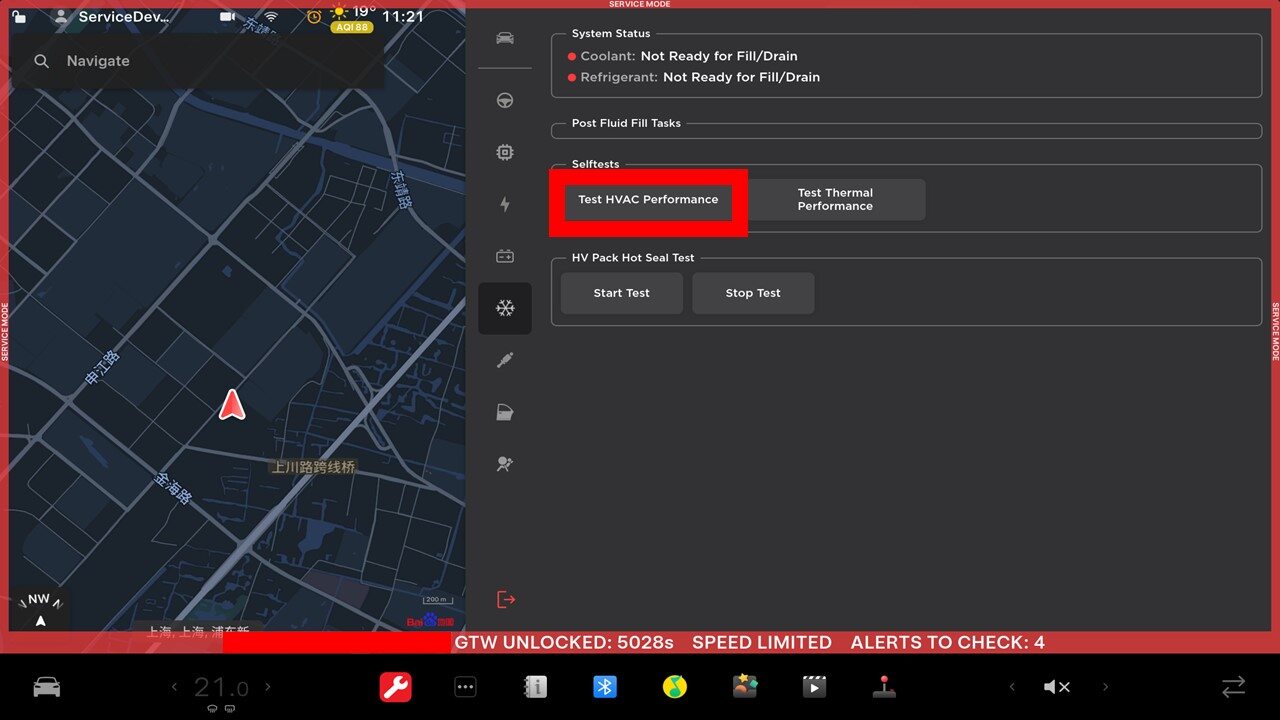The image size is (1280, 720).
Task: Open the steering wheel service section
Action: (505, 101)
